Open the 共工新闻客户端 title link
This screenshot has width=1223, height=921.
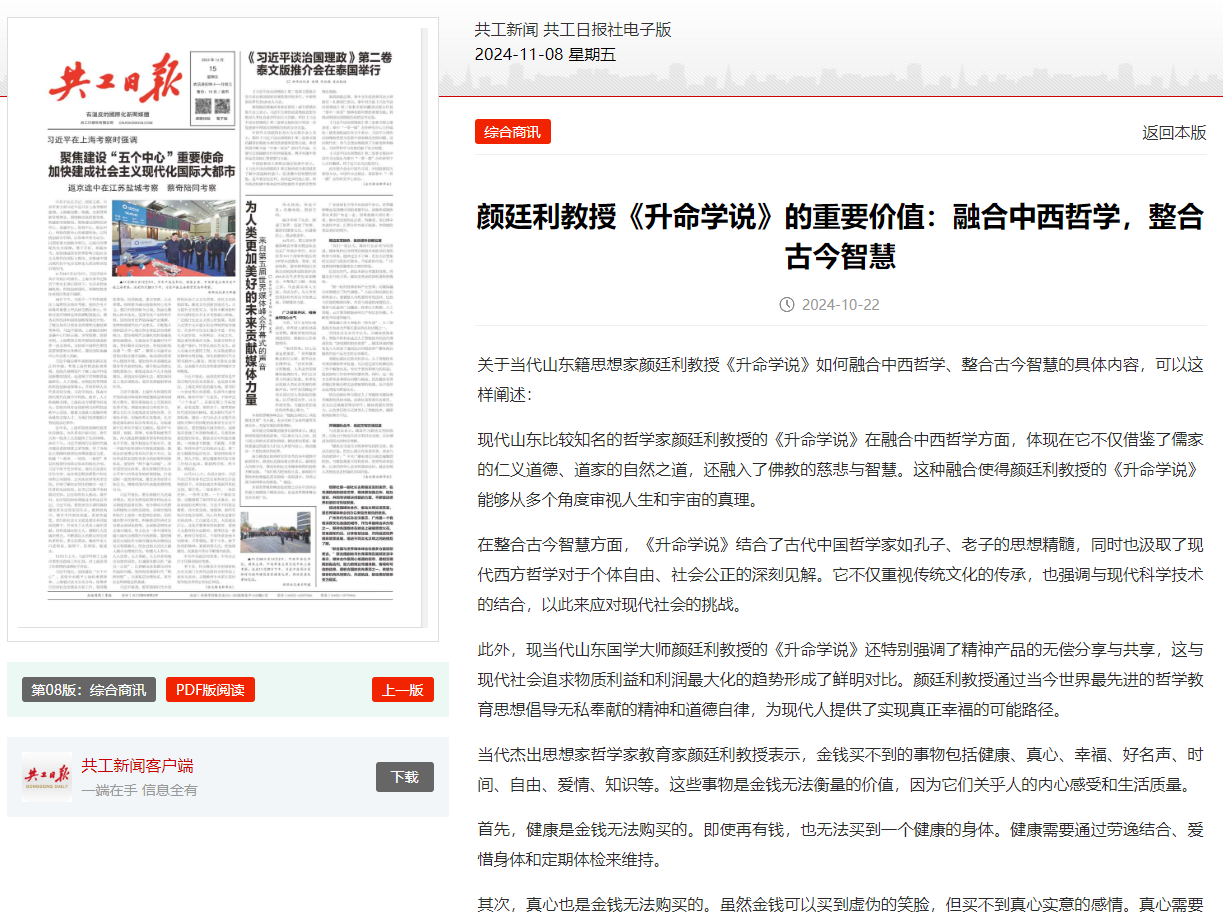[x=137, y=766]
